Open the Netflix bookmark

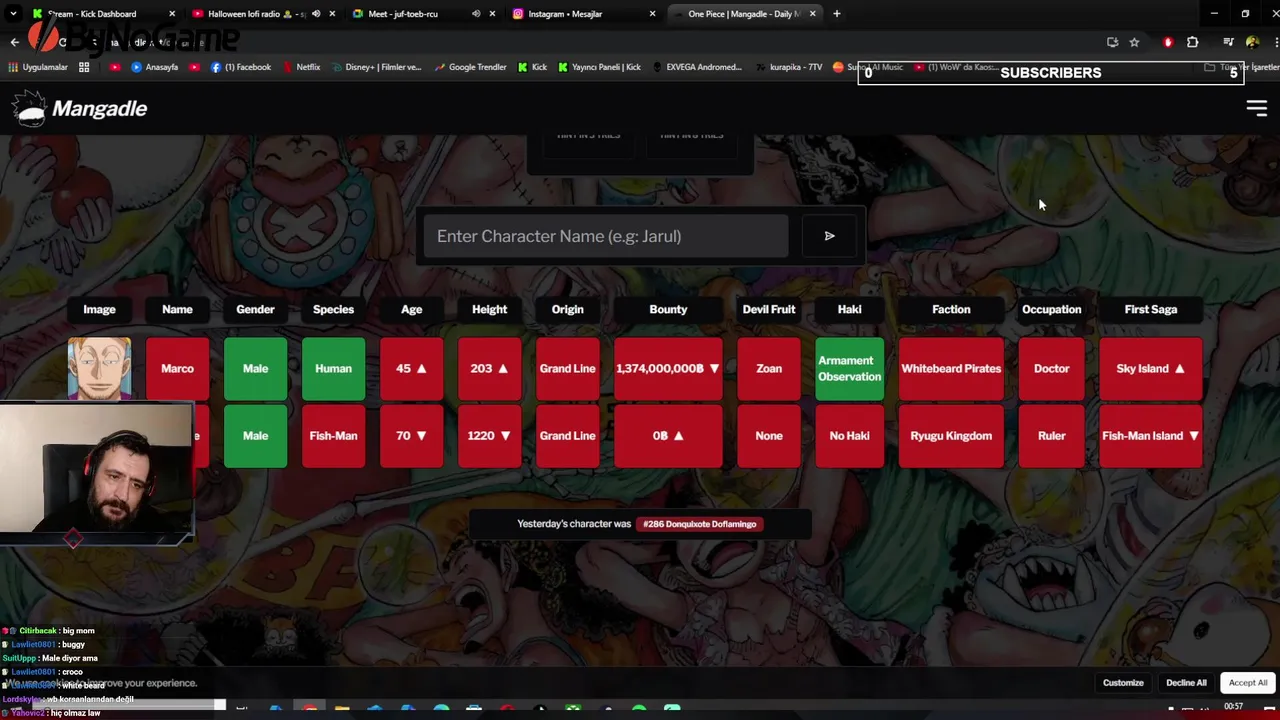click(301, 67)
